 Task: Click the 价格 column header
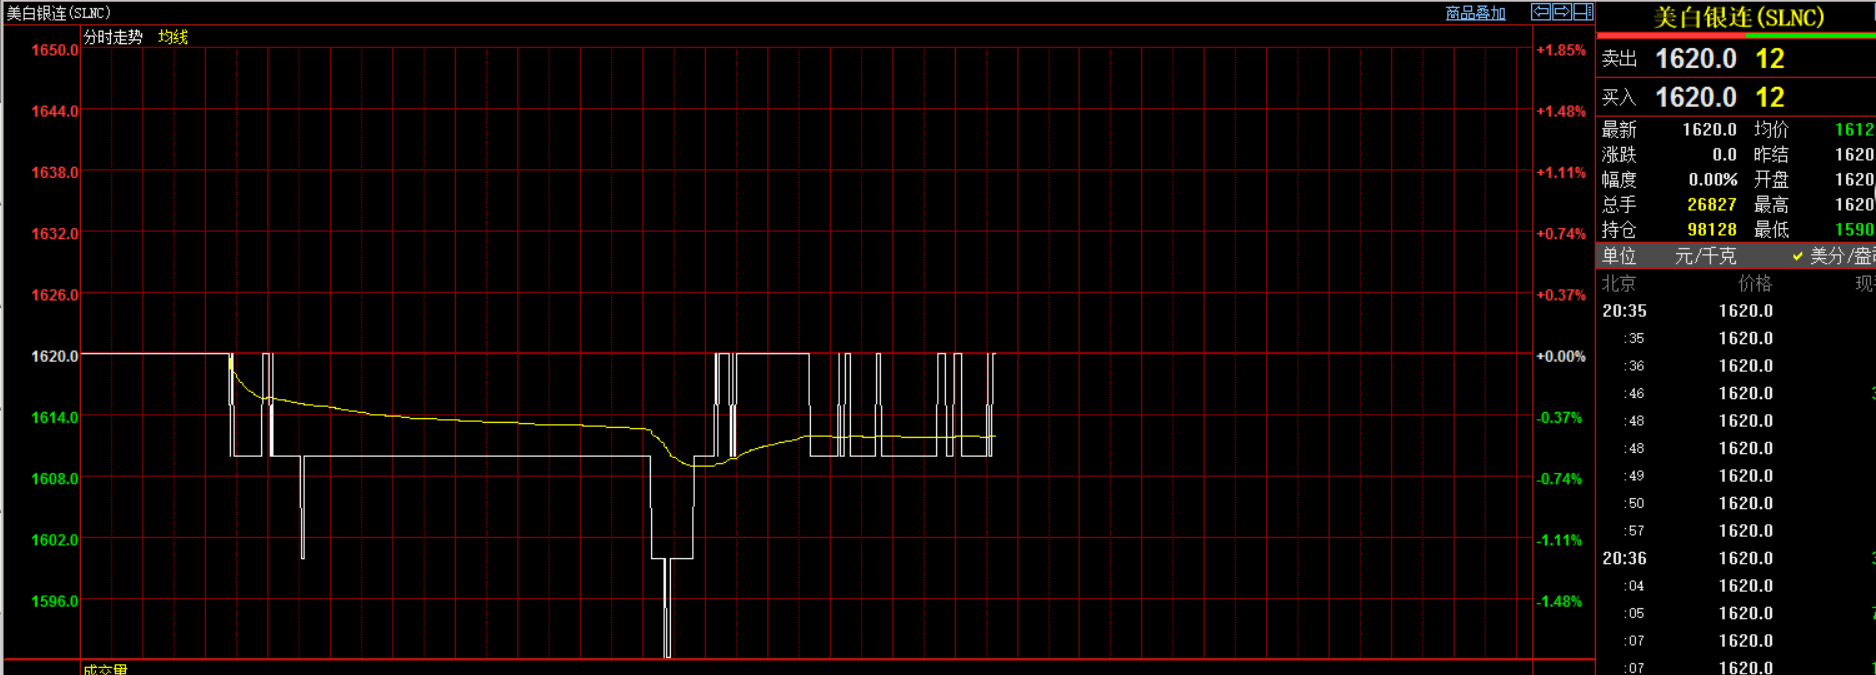pos(1755,284)
